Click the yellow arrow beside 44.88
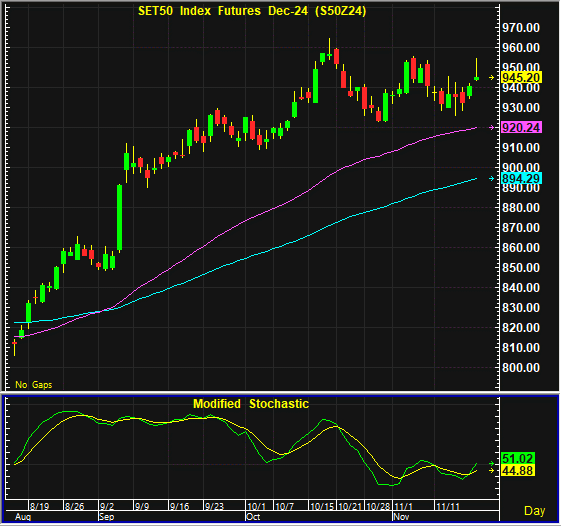This screenshot has width=561, height=526. click(492, 471)
